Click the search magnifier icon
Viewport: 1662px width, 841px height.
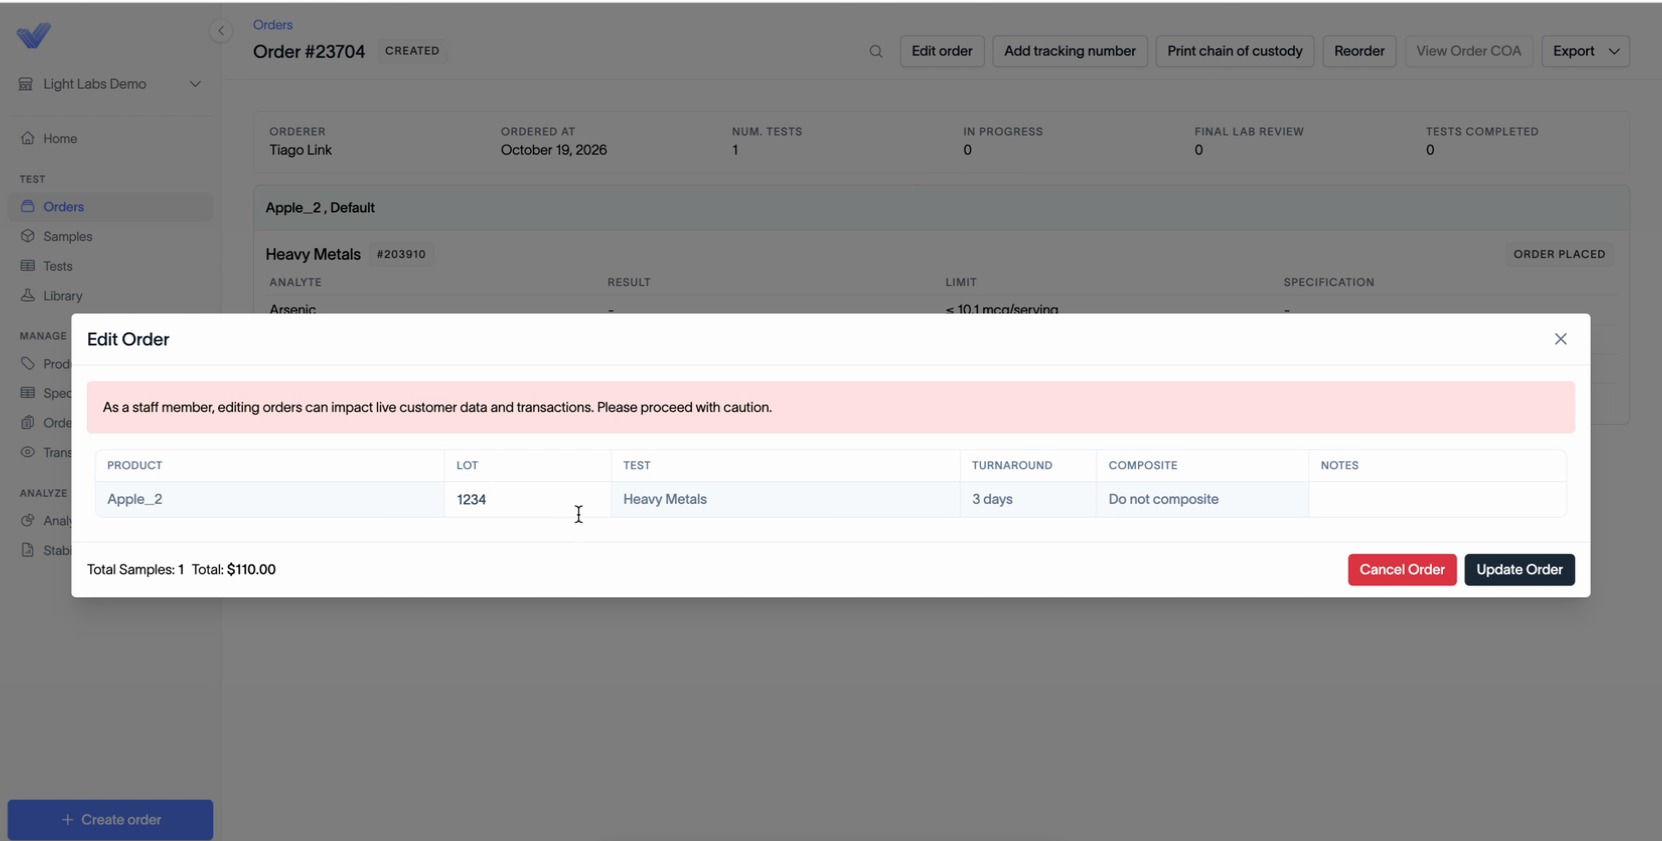pos(876,51)
